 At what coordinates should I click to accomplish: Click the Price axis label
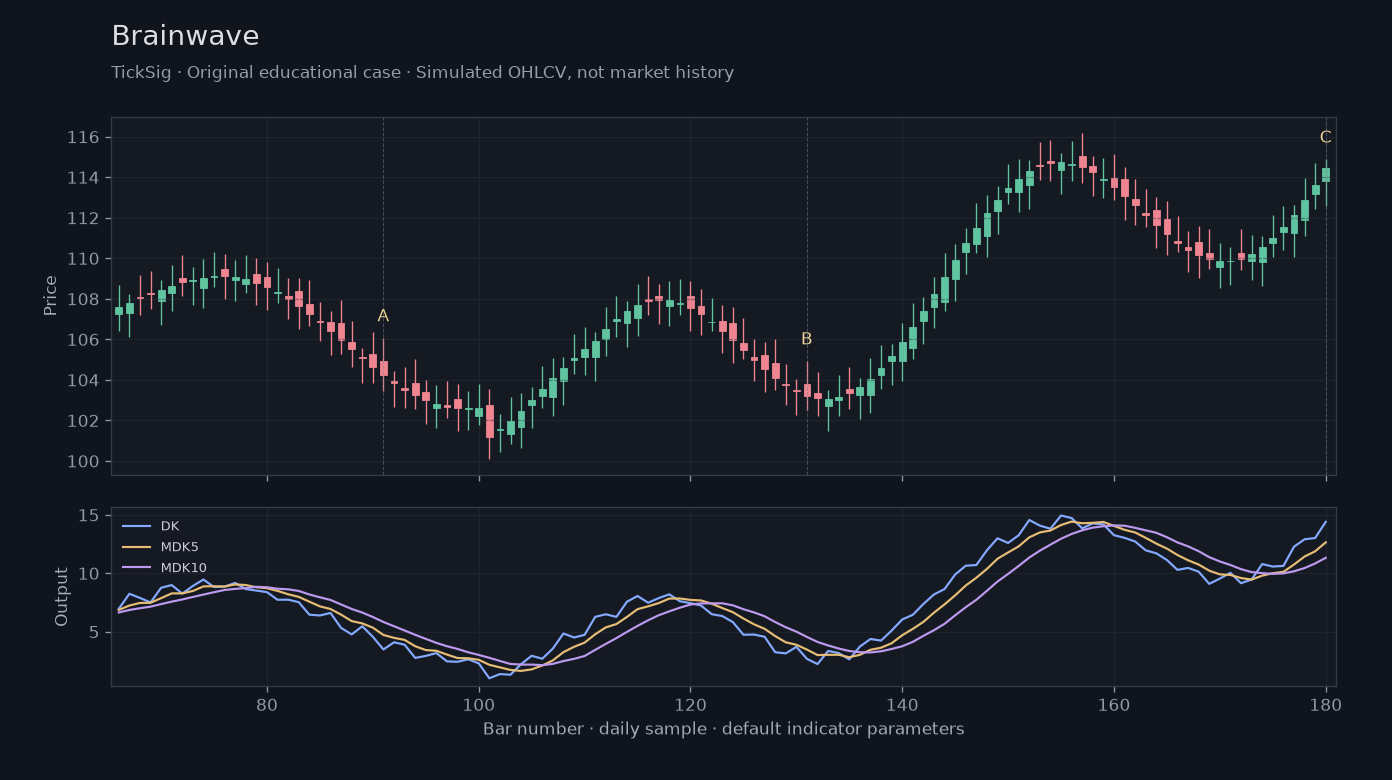pyautogui.click(x=50, y=296)
